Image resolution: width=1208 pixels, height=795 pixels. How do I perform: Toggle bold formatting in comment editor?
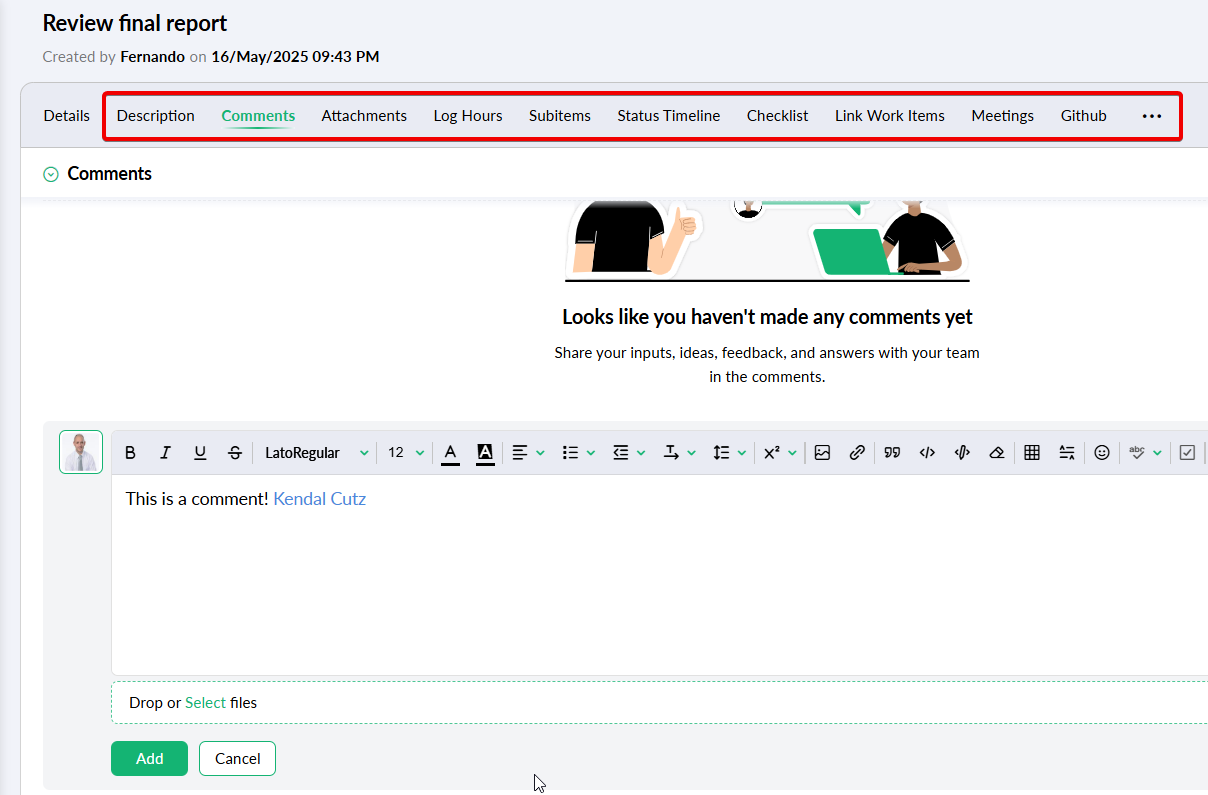[130, 453]
